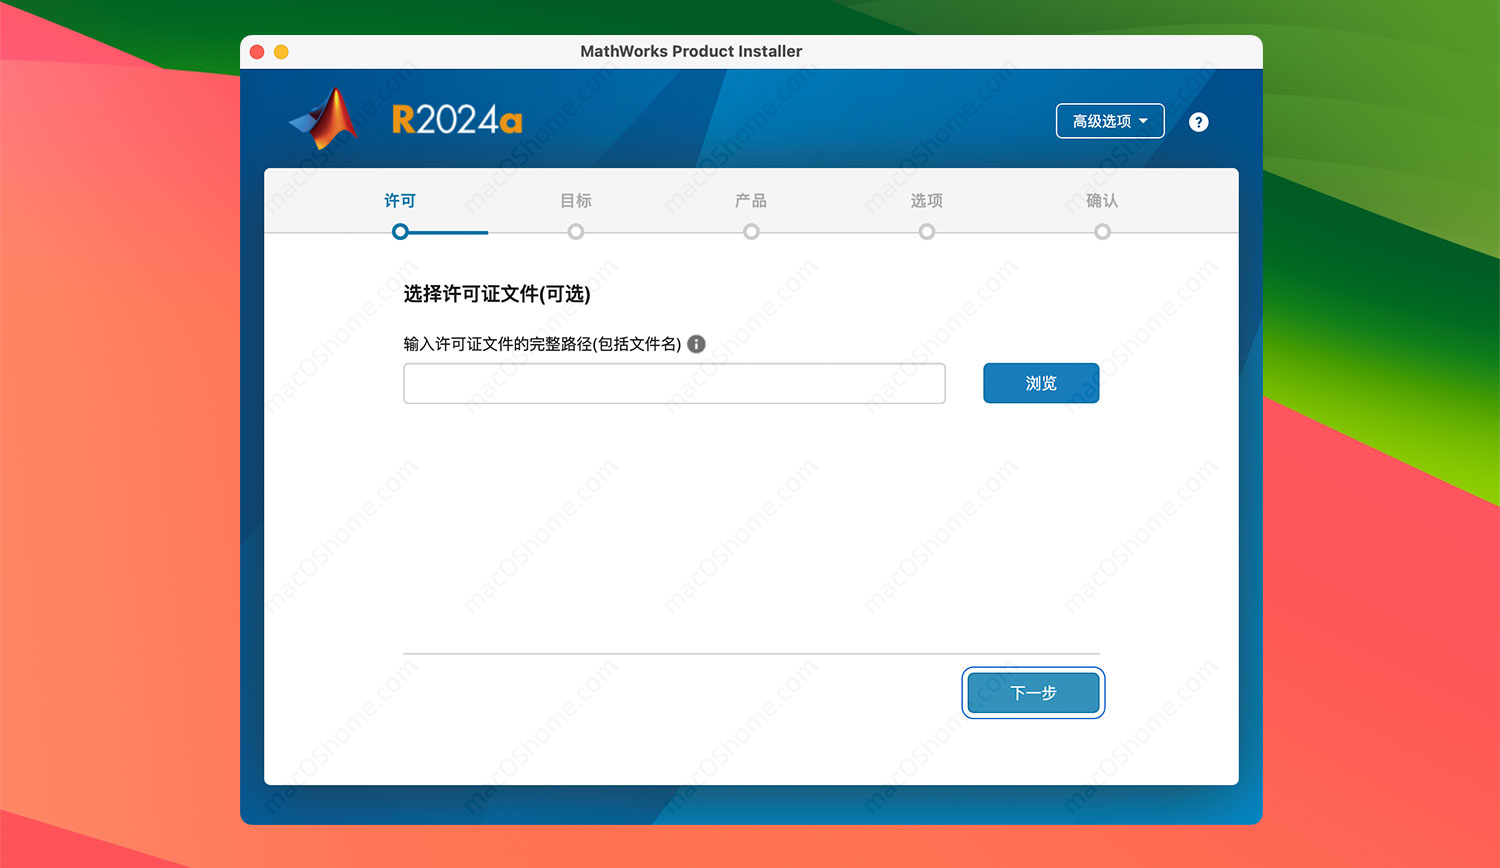The width and height of the screenshot is (1500, 868).
Task: Select the 许可 step label
Action: pos(400,200)
